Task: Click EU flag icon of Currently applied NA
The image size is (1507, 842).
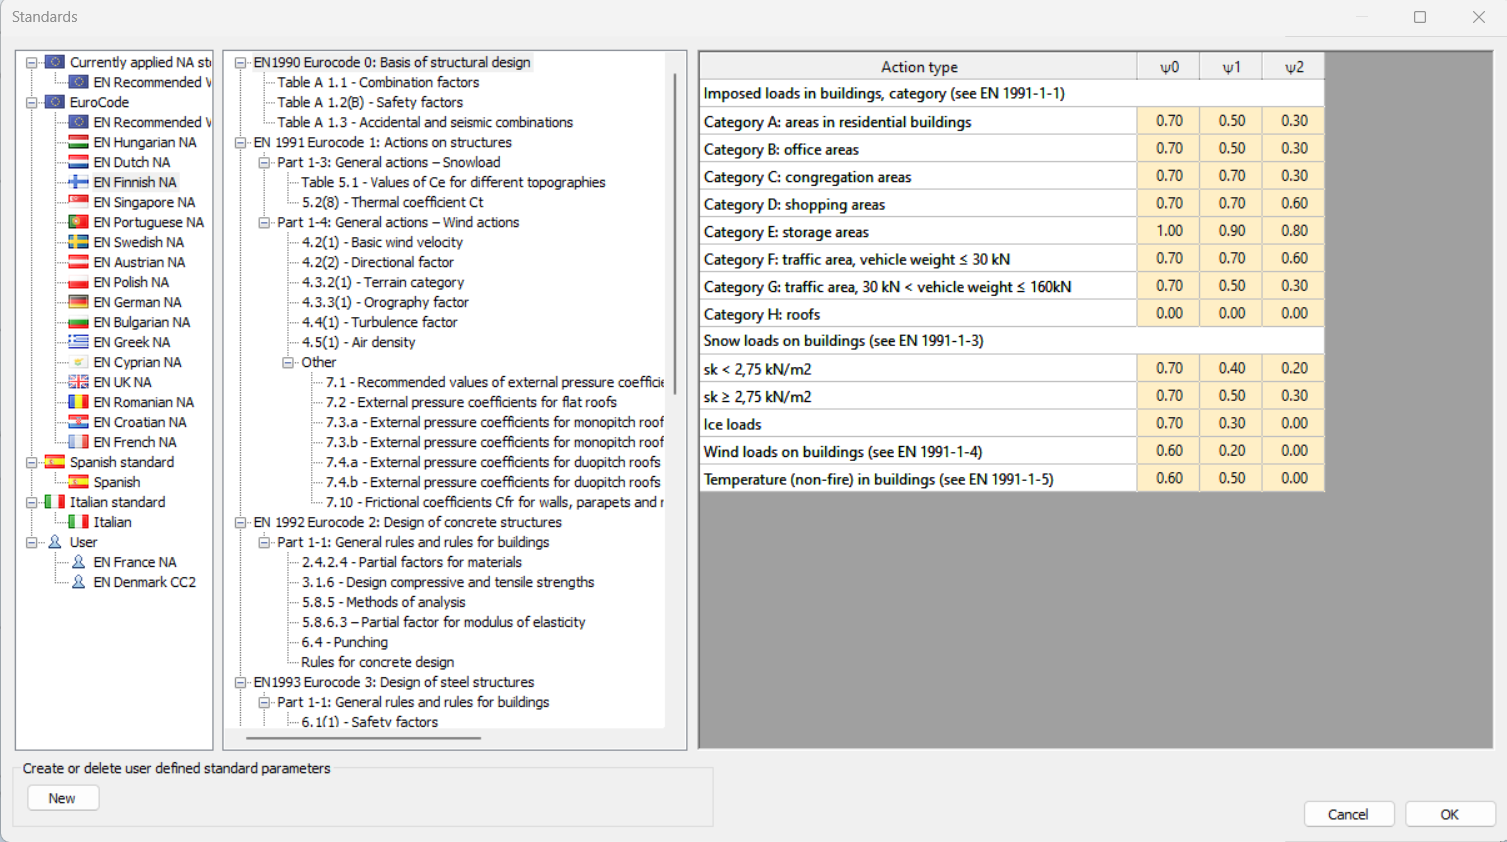Action: click(x=54, y=62)
